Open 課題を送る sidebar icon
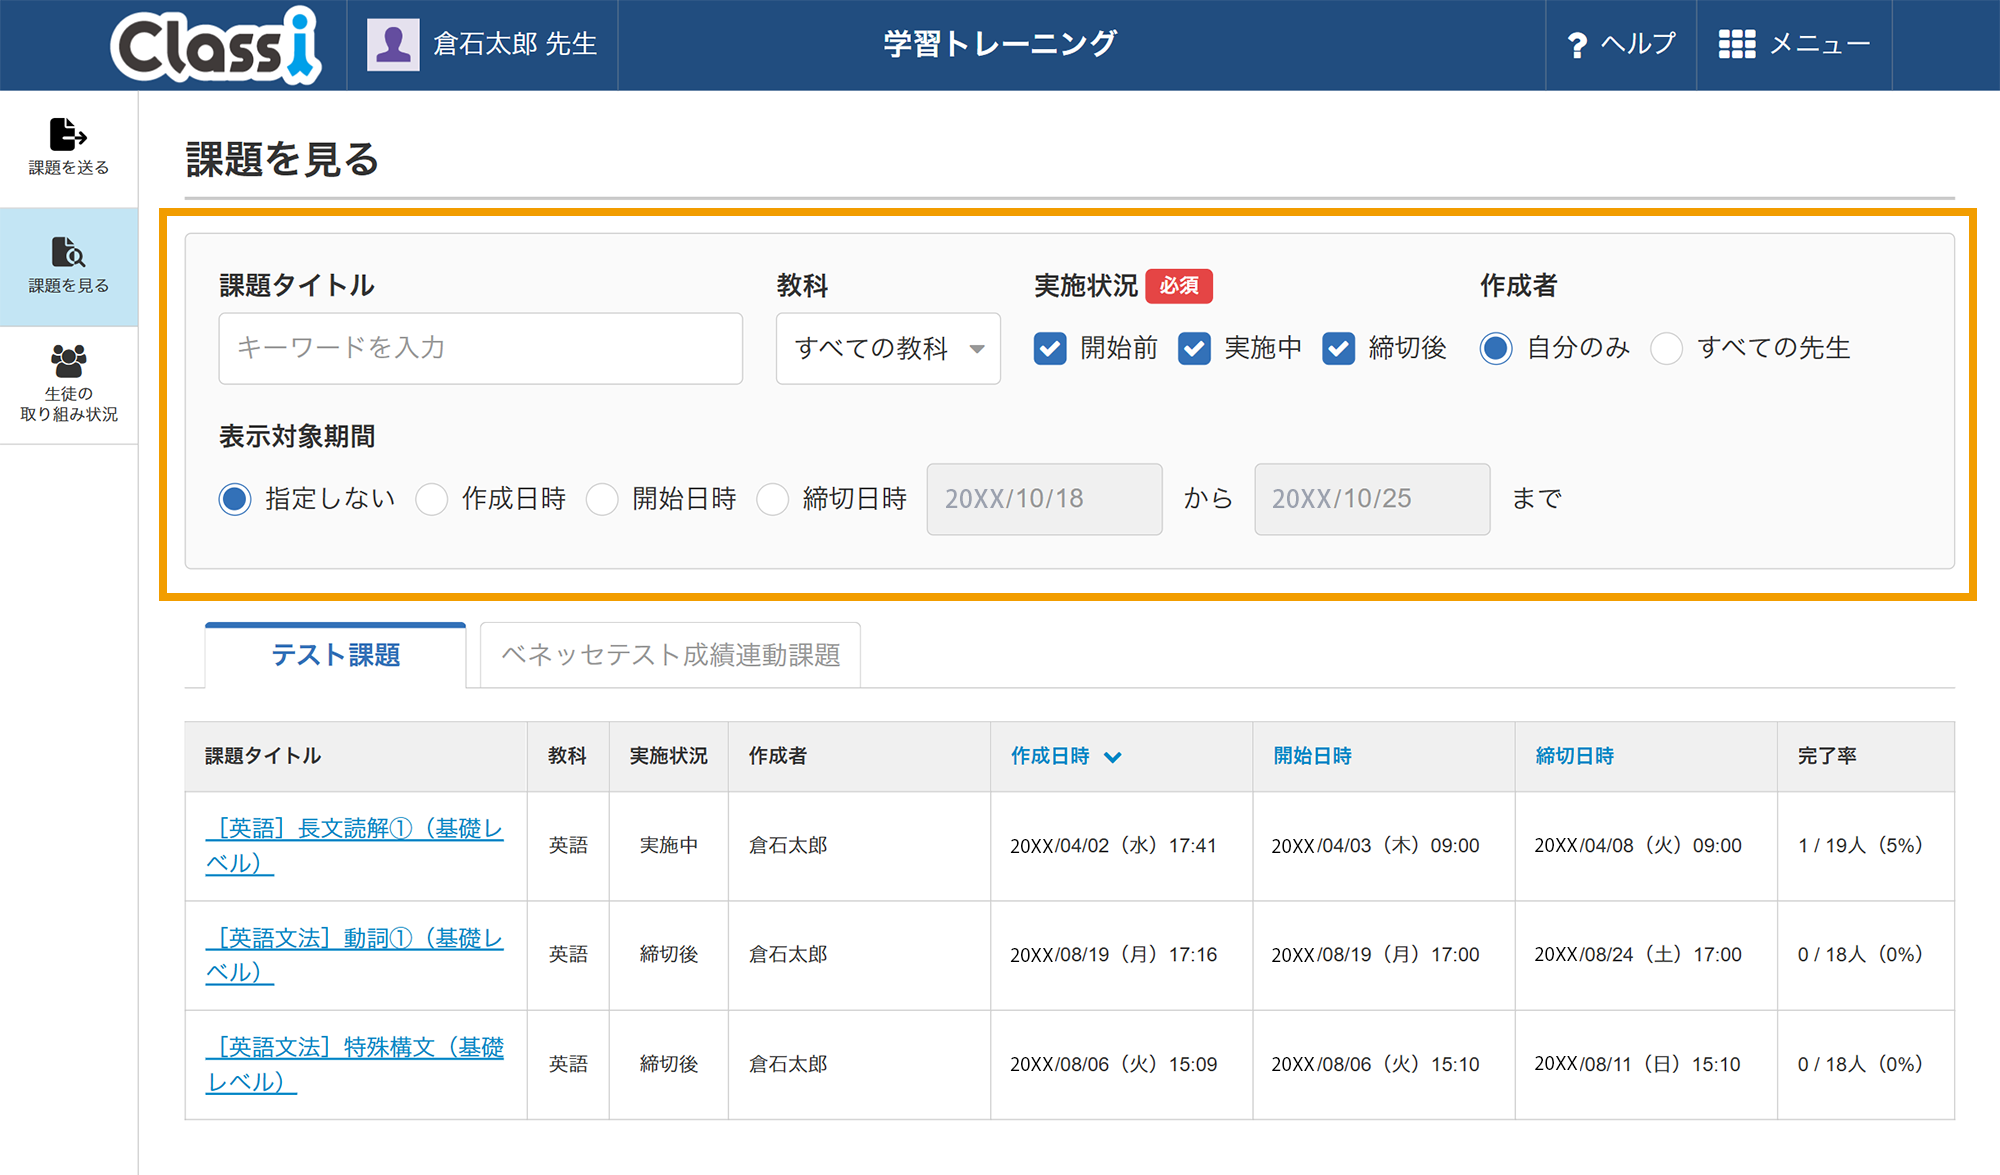 tap(68, 134)
